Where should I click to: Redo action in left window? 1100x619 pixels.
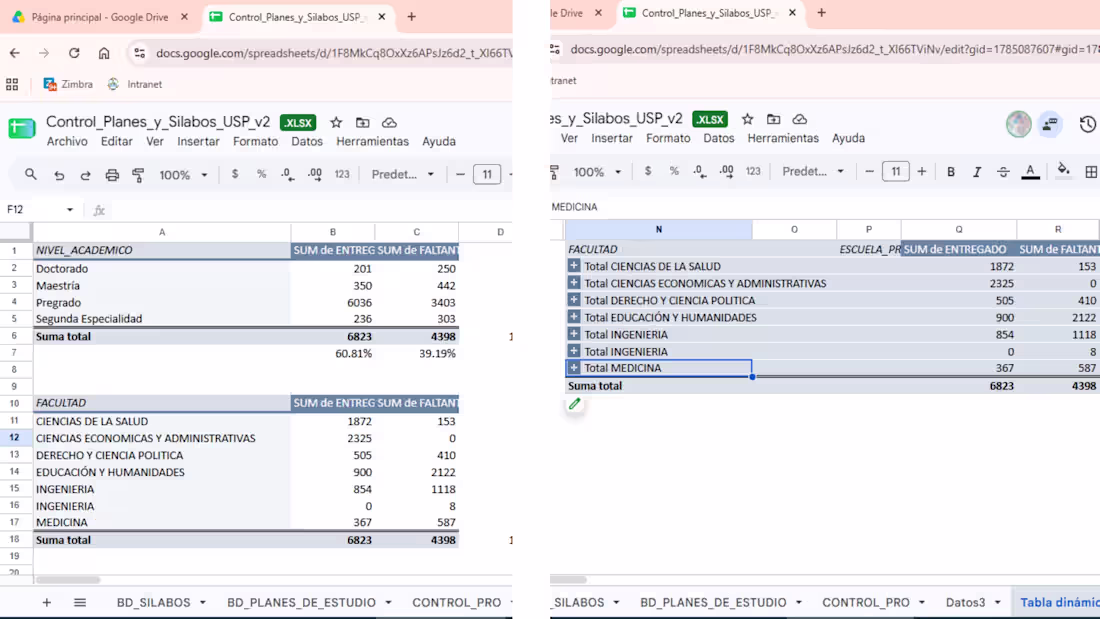[85, 175]
